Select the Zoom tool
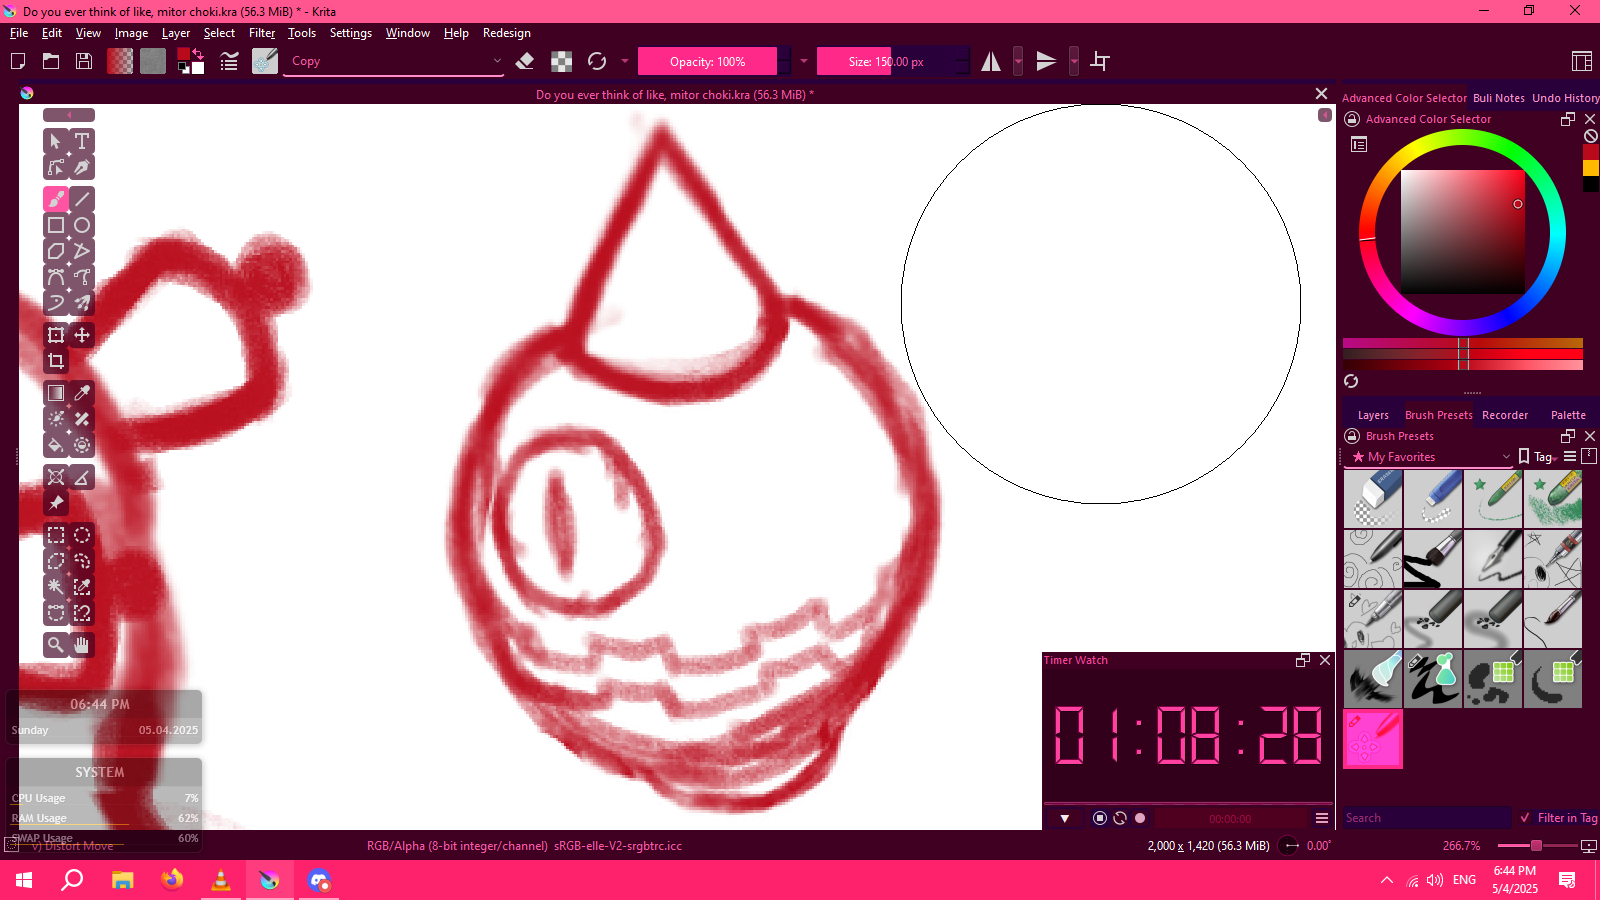Viewport: 1600px width, 900px height. (56, 645)
